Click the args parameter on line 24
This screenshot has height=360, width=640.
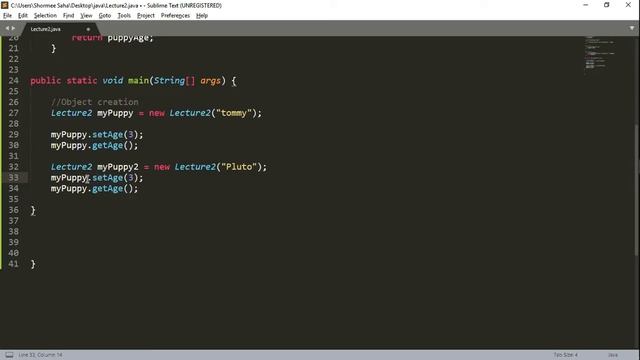coord(210,80)
